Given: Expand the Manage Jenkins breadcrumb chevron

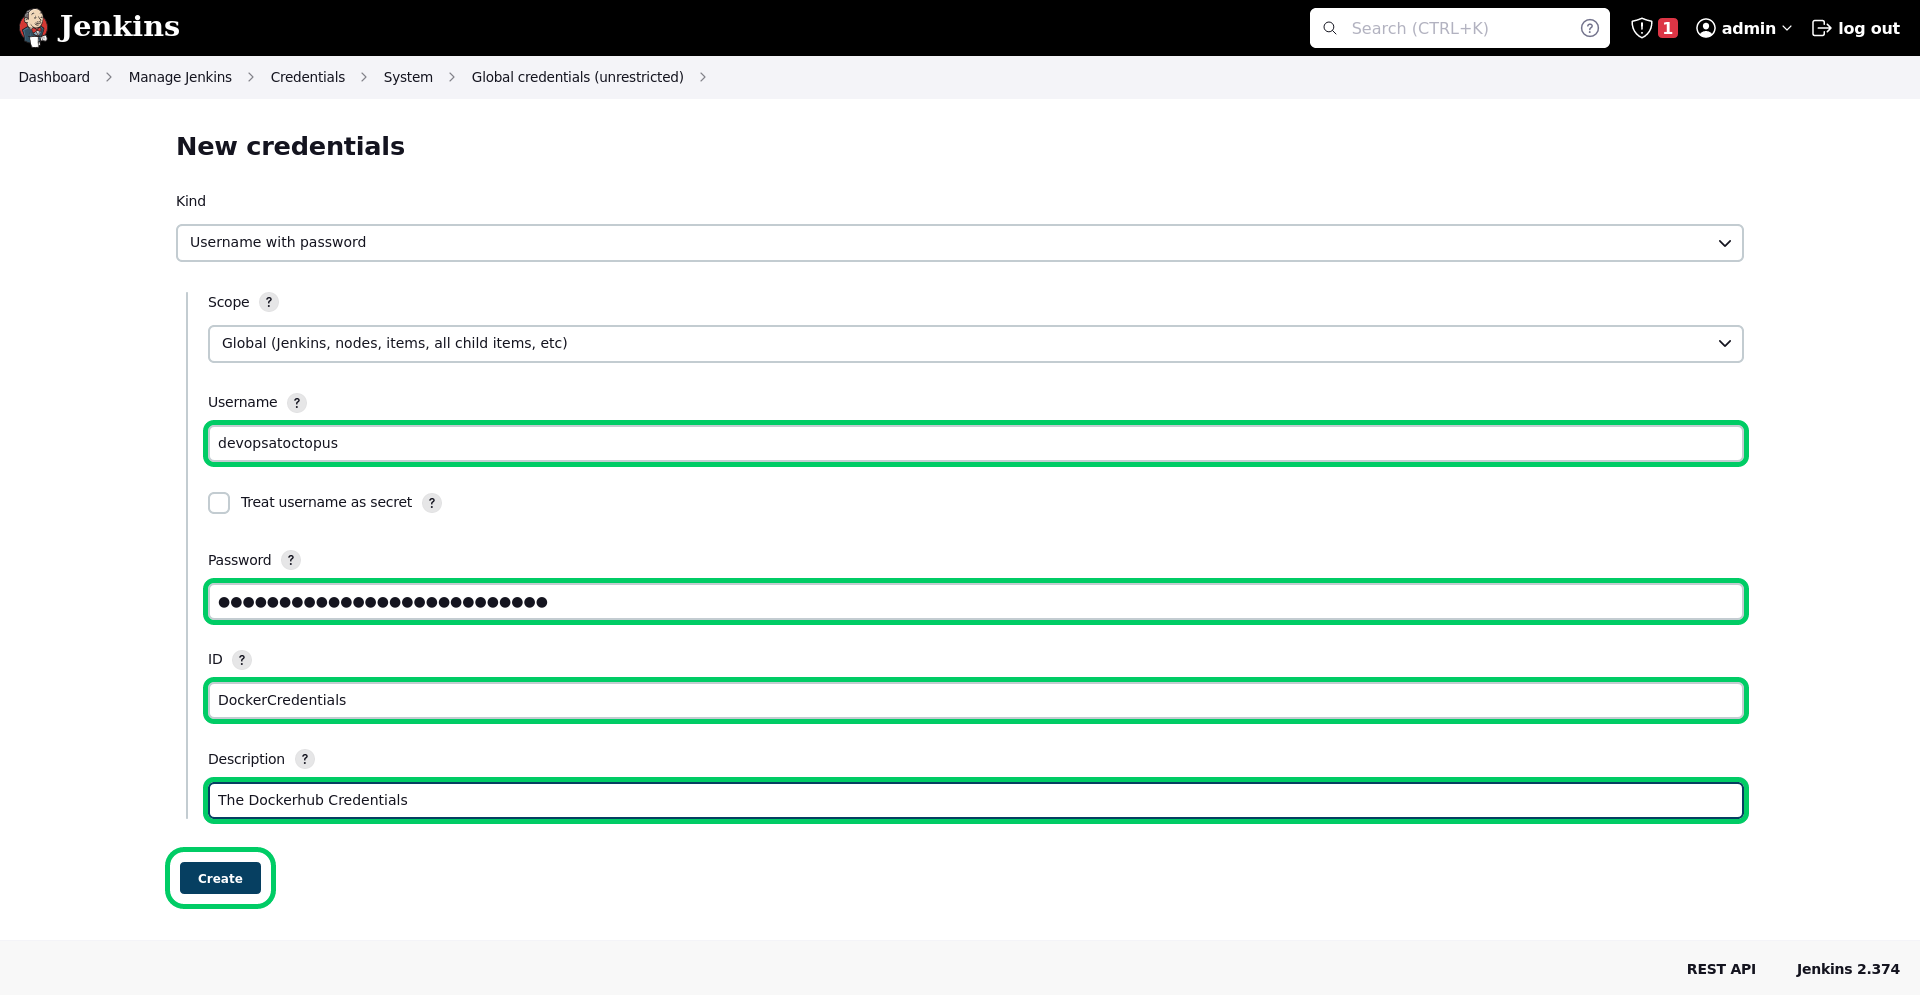Looking at the screenshot, I should point(251,77).
